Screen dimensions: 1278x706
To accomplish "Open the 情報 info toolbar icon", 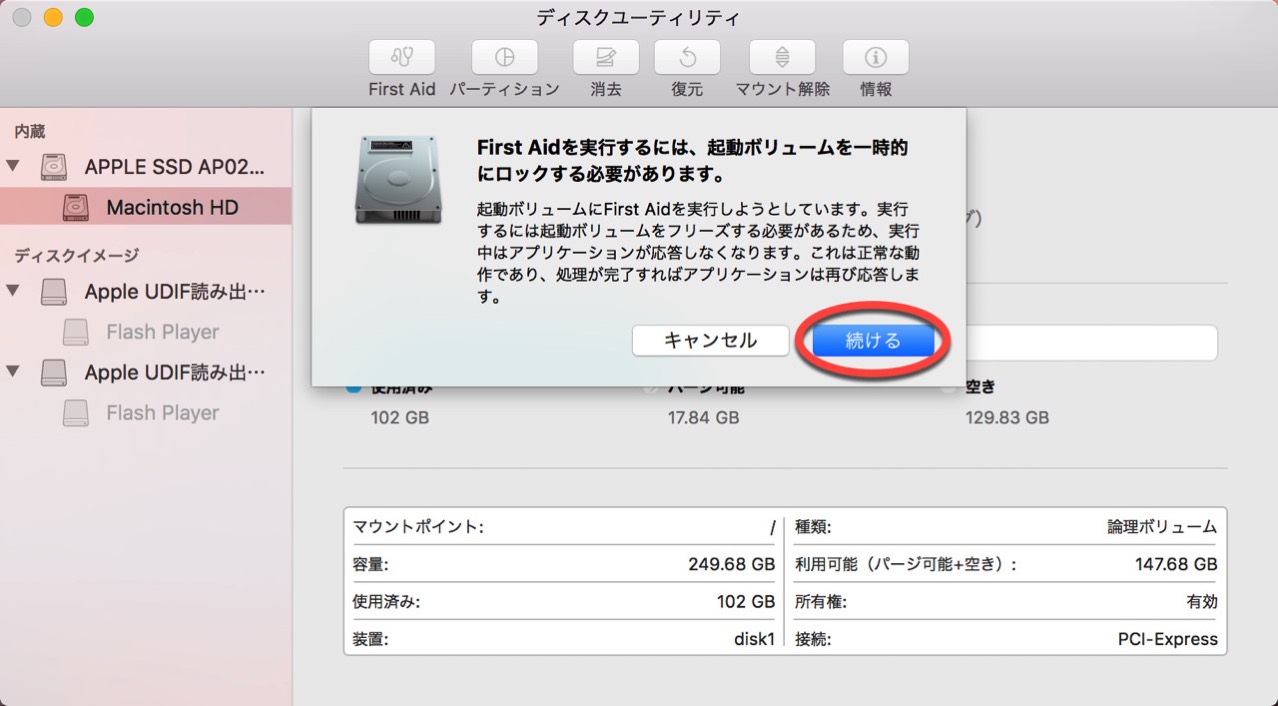I will click(x=876, y=57).
